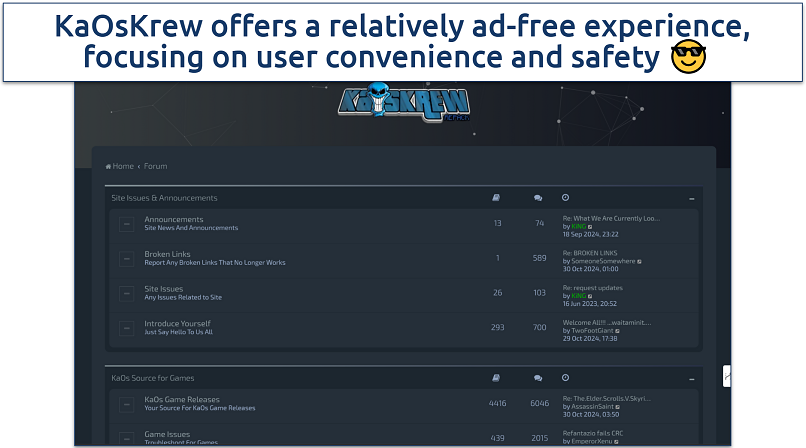
Task: View latest post icon in Announcements row
Action: click(590, 227)
